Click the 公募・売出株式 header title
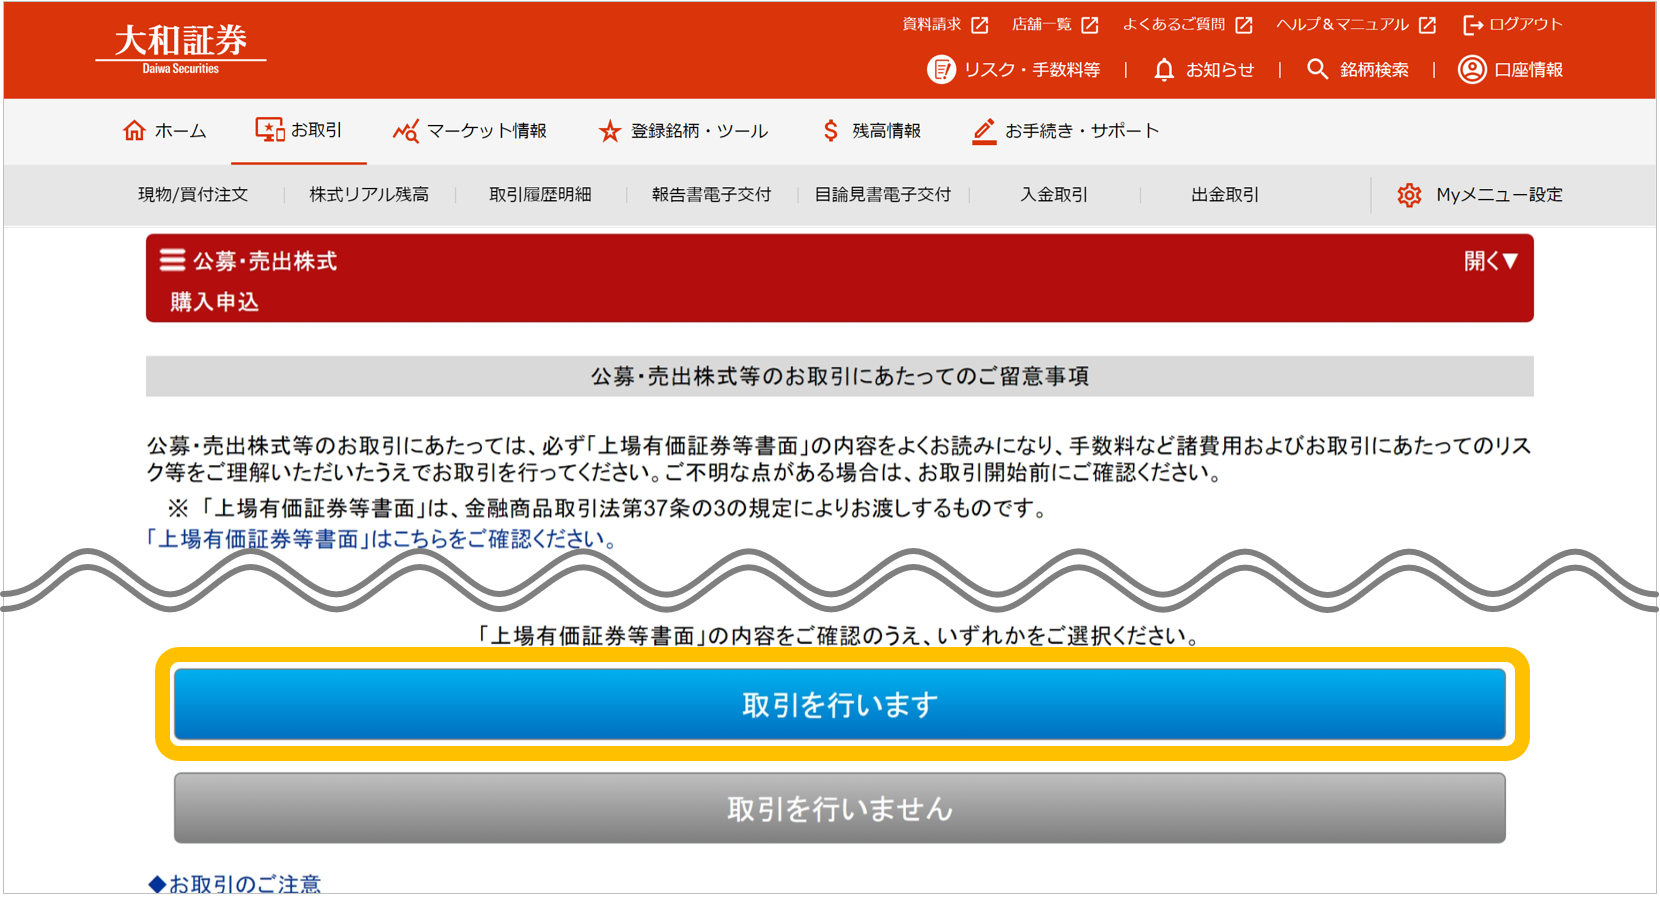 [265, 261]
